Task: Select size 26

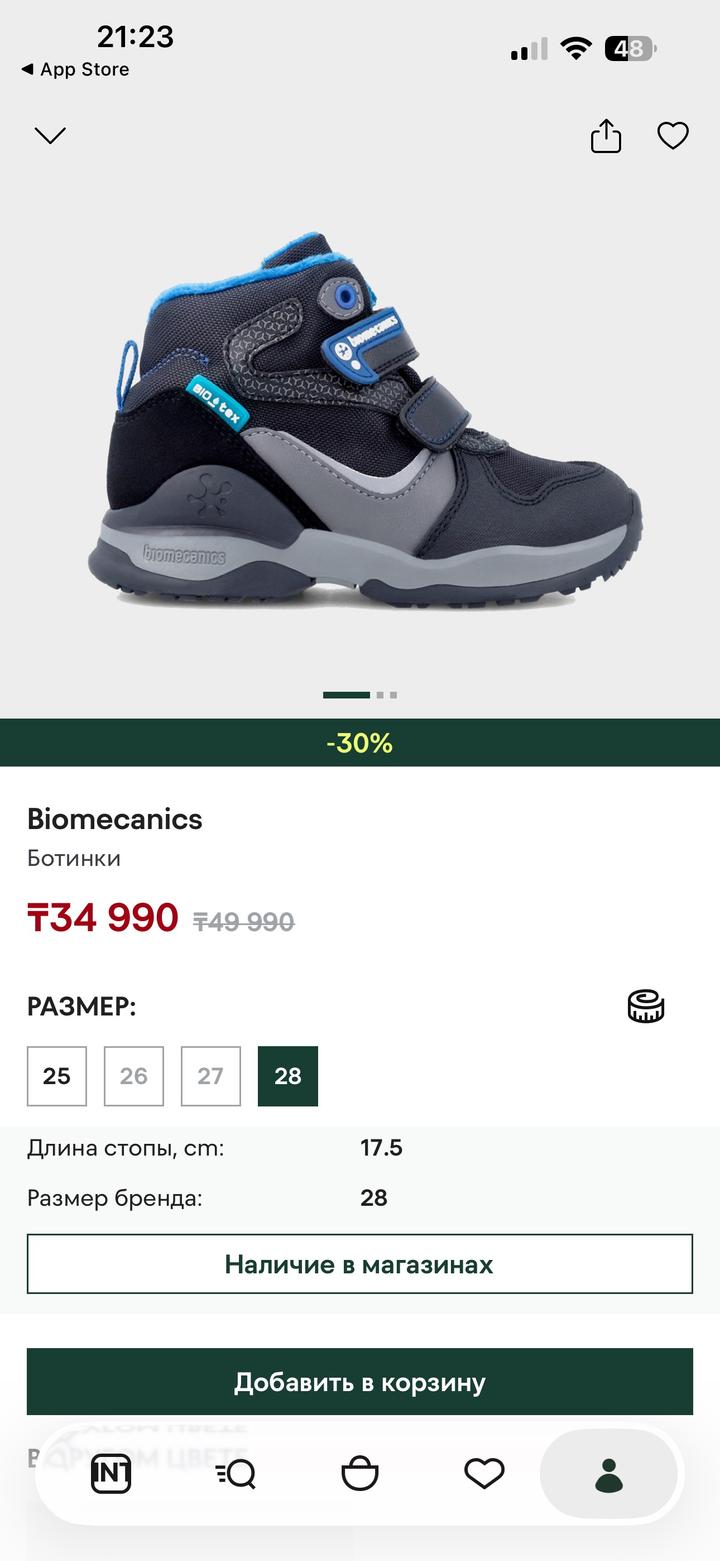Action: [134, 1076]
